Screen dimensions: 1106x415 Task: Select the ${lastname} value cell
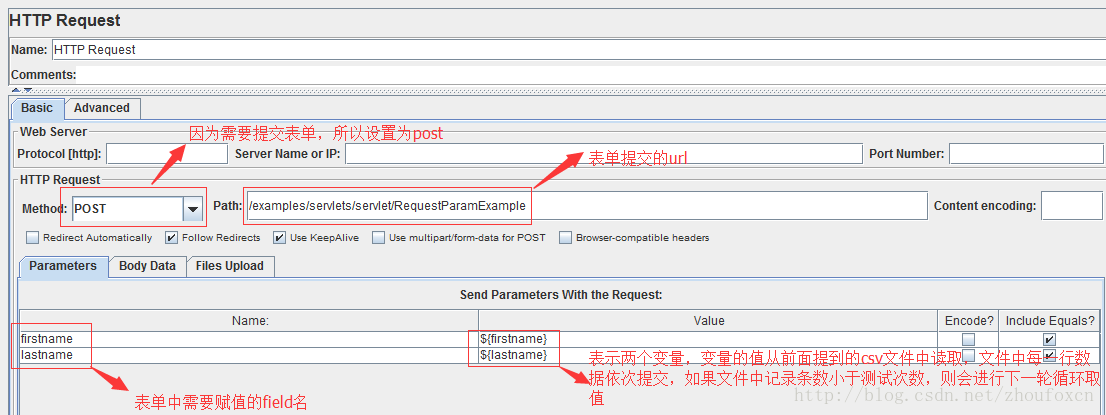pyautogui.click(x=514, y=355)
